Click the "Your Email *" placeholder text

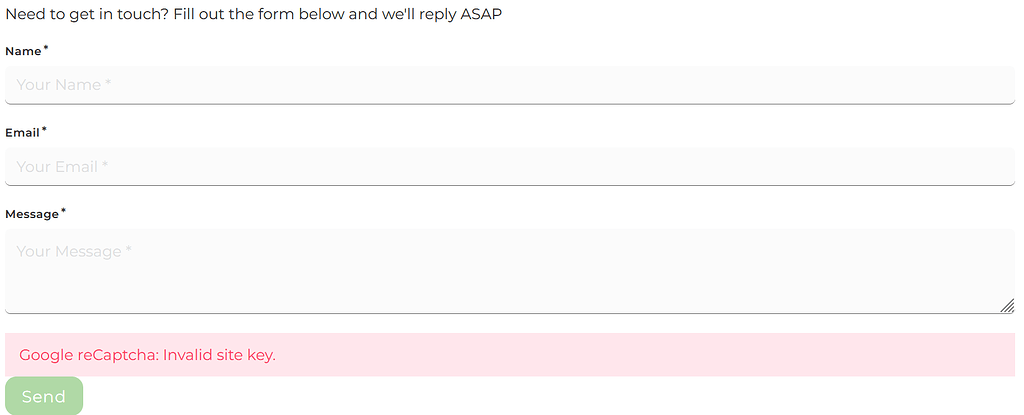click(62, 167)
